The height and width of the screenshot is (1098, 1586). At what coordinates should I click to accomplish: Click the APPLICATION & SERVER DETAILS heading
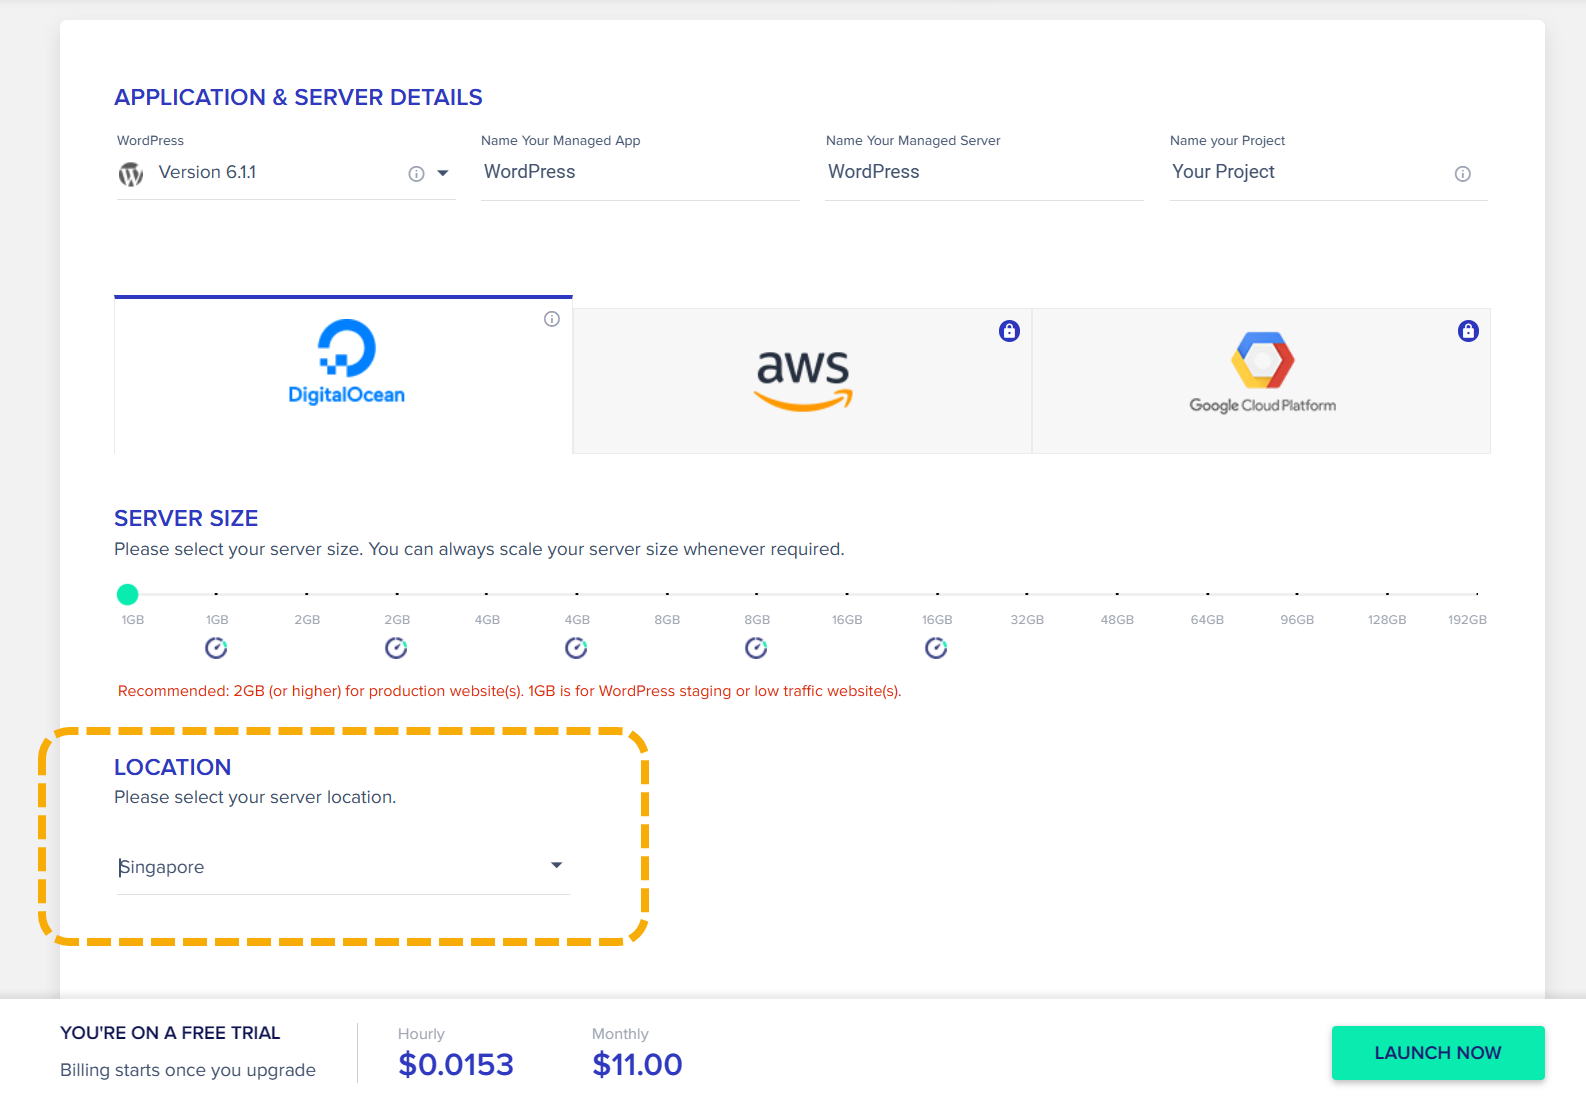[298, 97]
